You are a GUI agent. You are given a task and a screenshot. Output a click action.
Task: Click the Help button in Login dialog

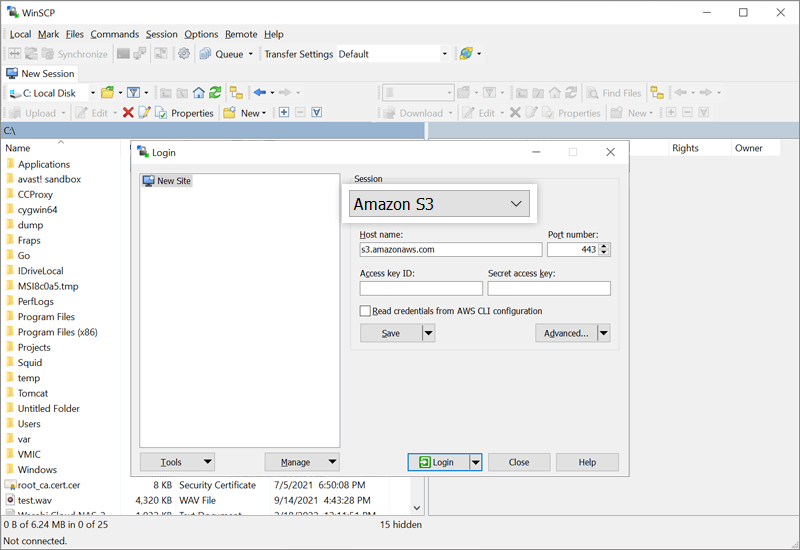587,462
